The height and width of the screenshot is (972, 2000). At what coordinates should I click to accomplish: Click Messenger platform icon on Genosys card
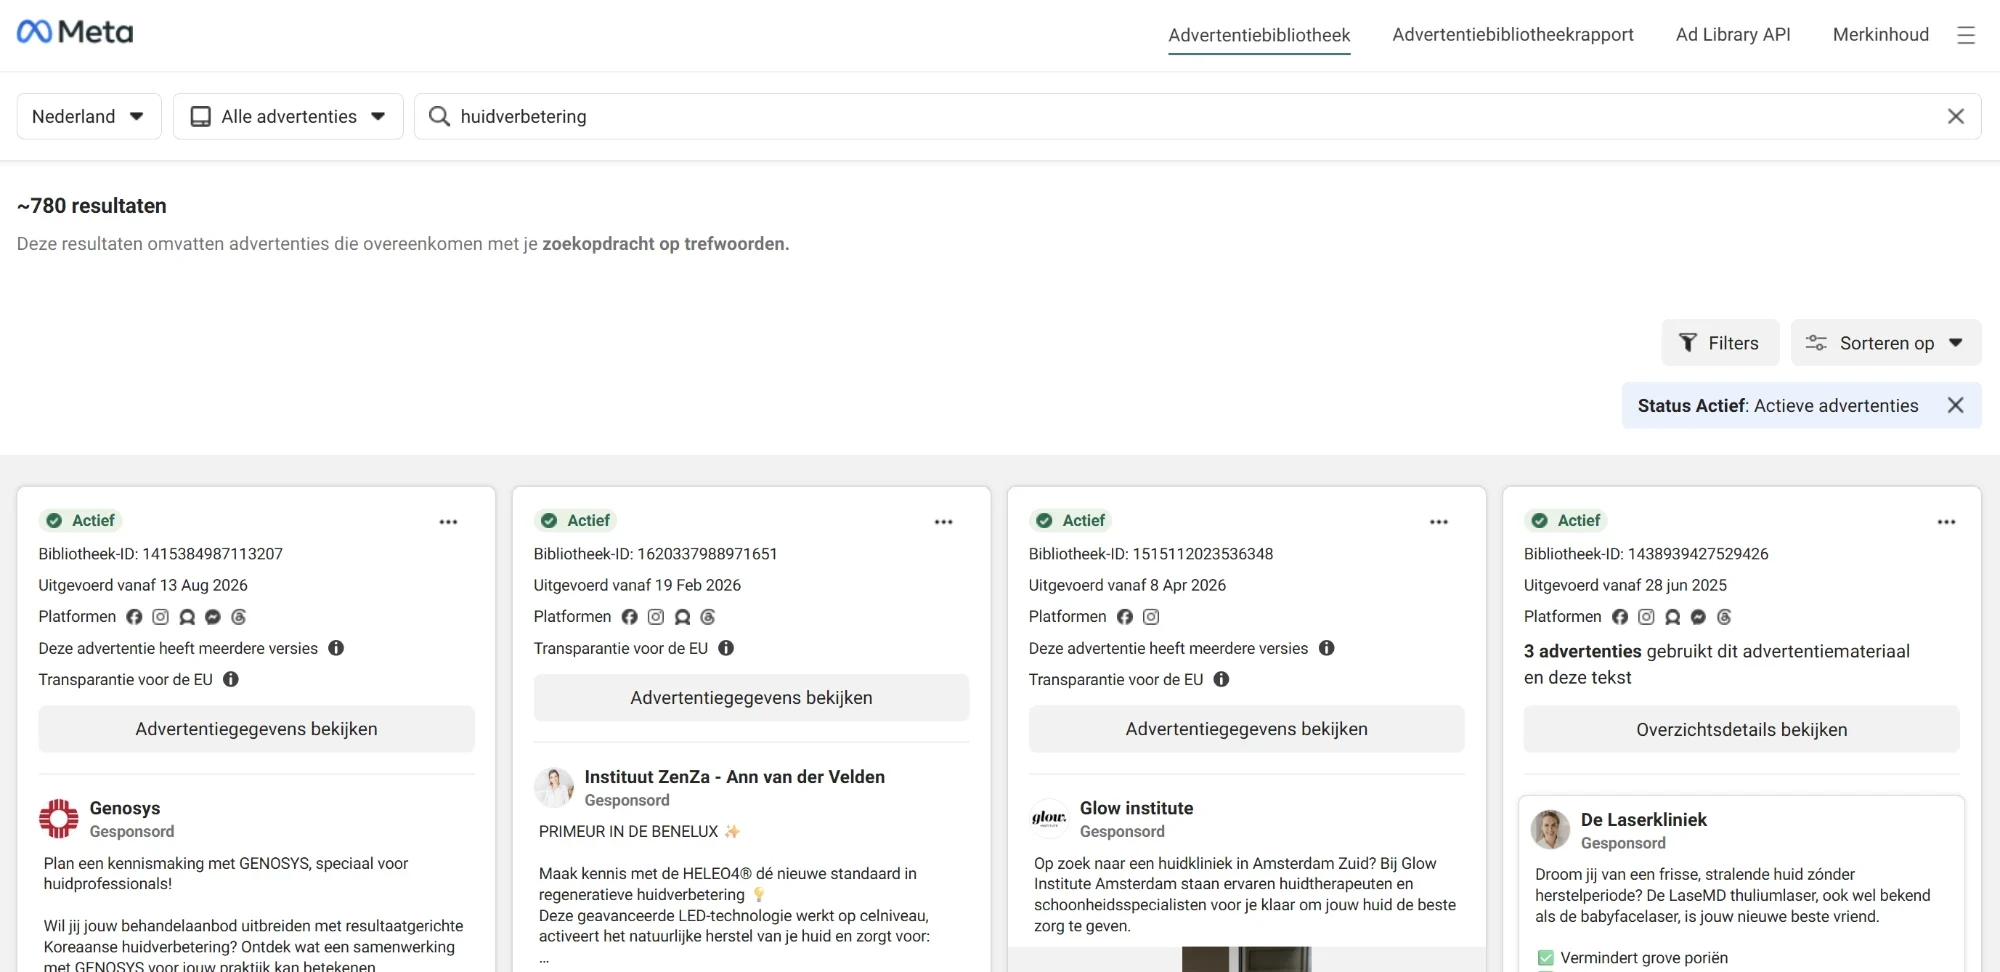pyautogui.click(x=212, y=617)
